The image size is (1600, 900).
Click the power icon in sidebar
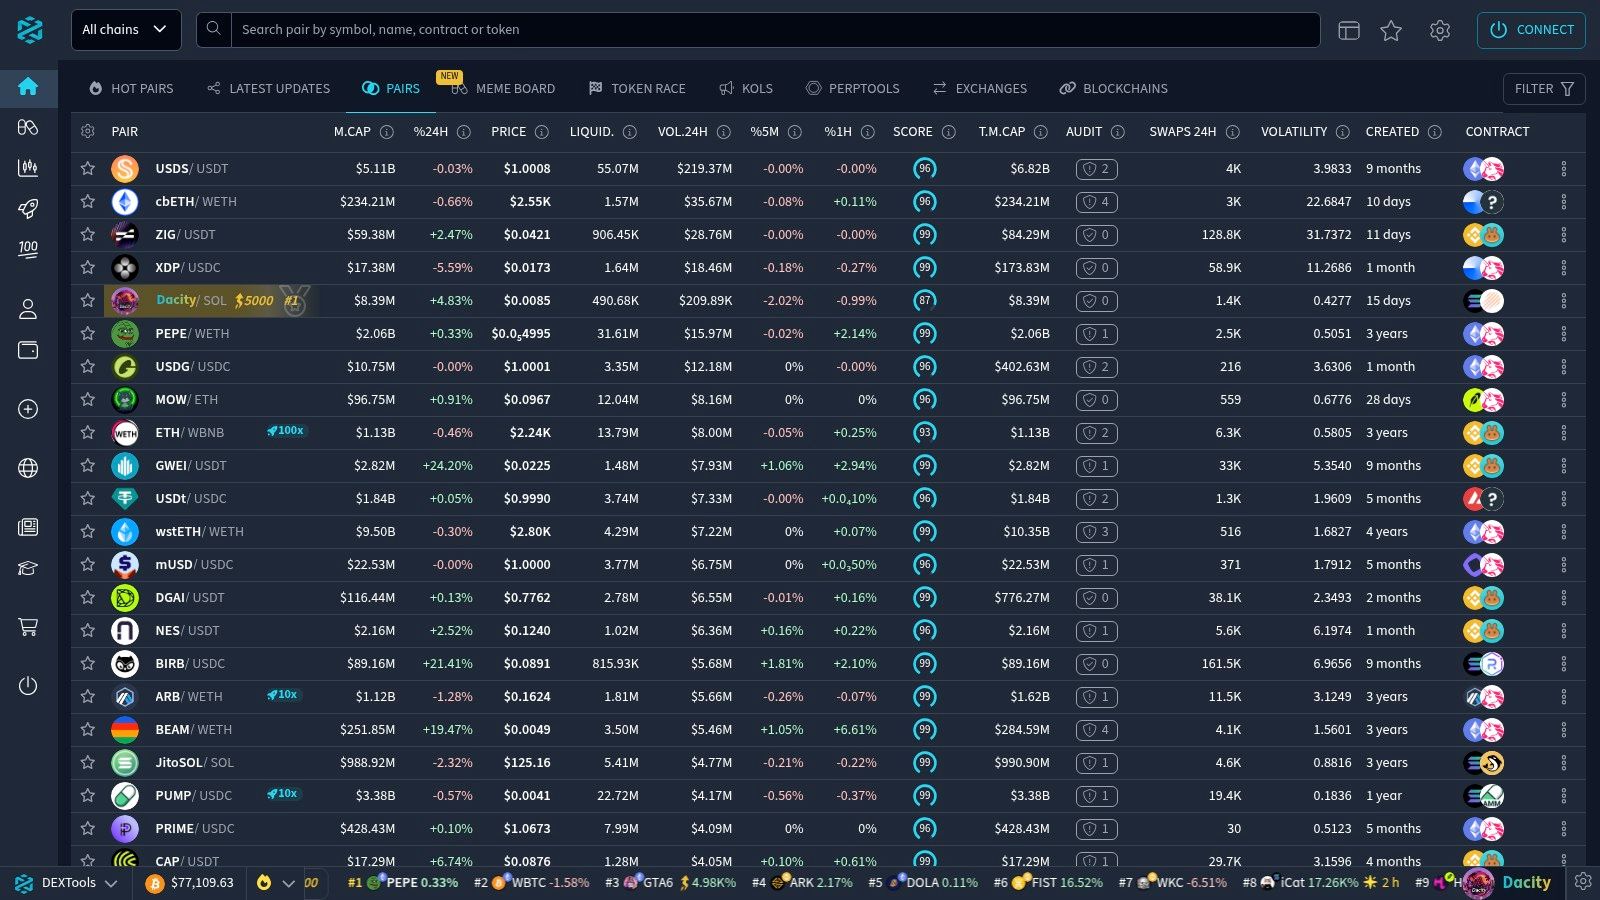pyautogui.click(x=28, y=686)
